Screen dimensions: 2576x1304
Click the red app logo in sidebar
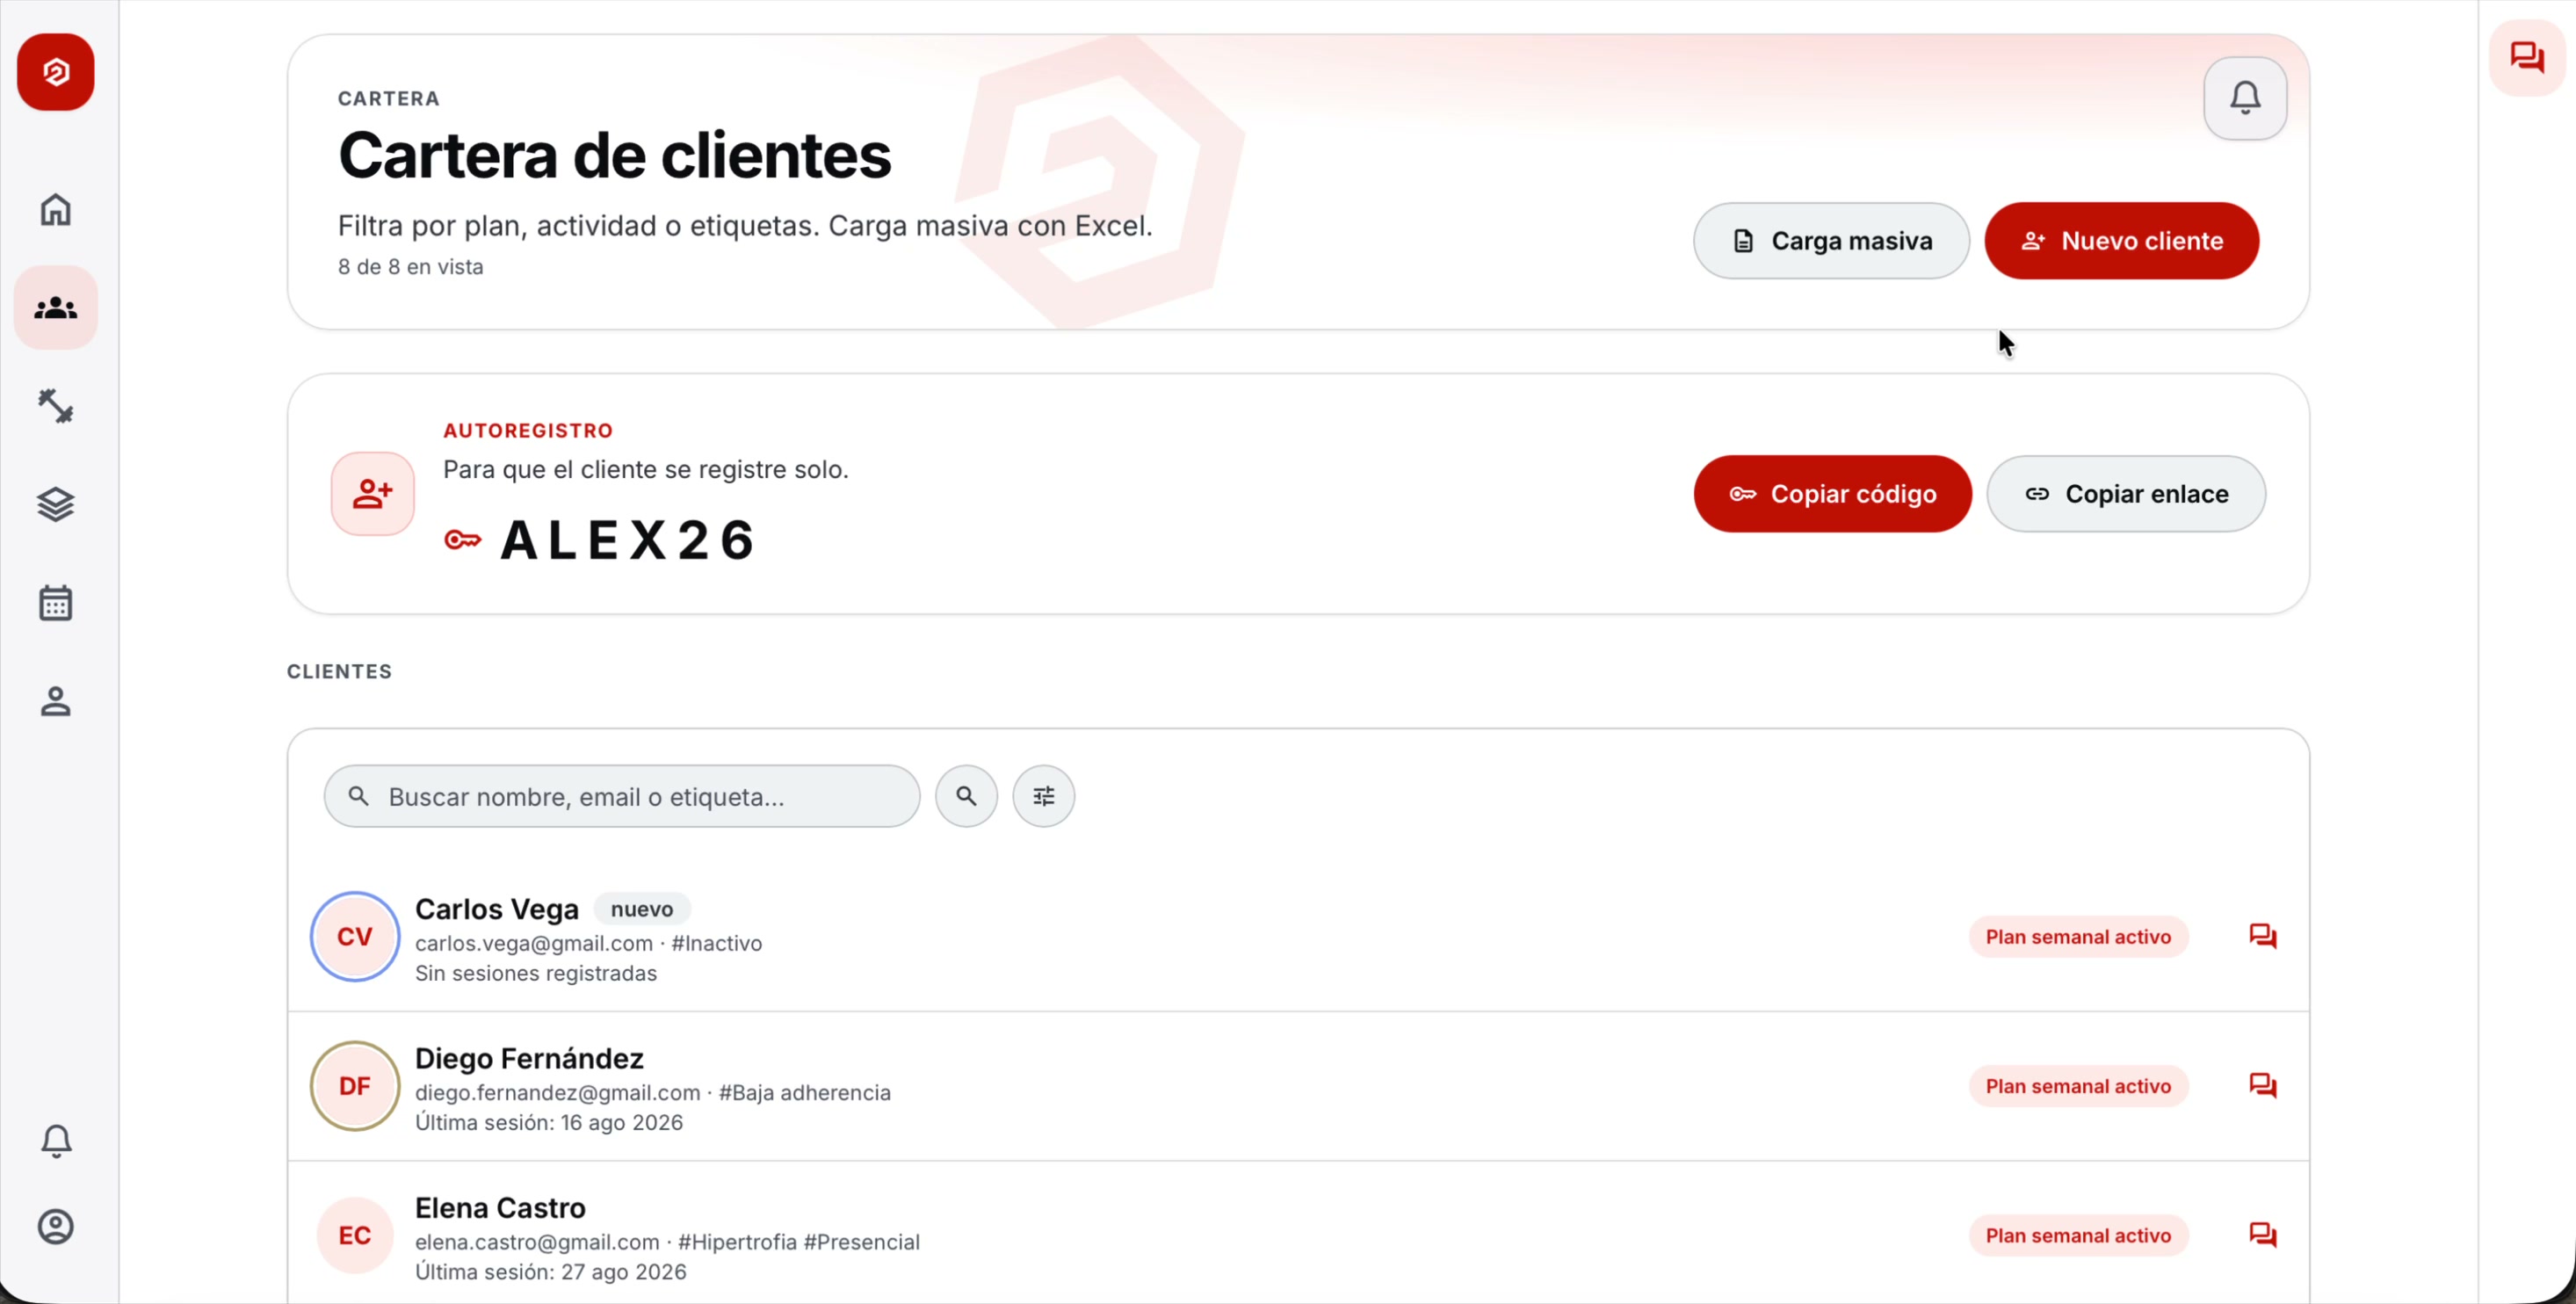pyautogui.click(x=56, y=72)
